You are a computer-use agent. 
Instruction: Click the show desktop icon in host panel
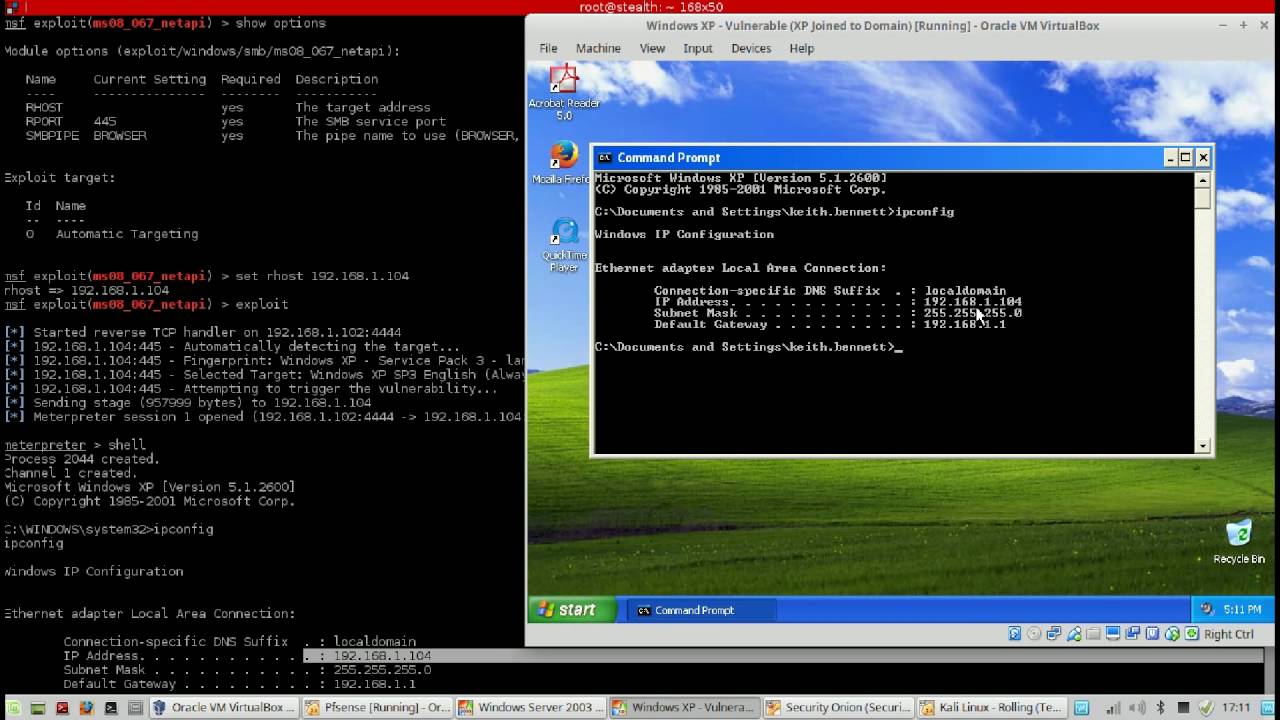38,707
